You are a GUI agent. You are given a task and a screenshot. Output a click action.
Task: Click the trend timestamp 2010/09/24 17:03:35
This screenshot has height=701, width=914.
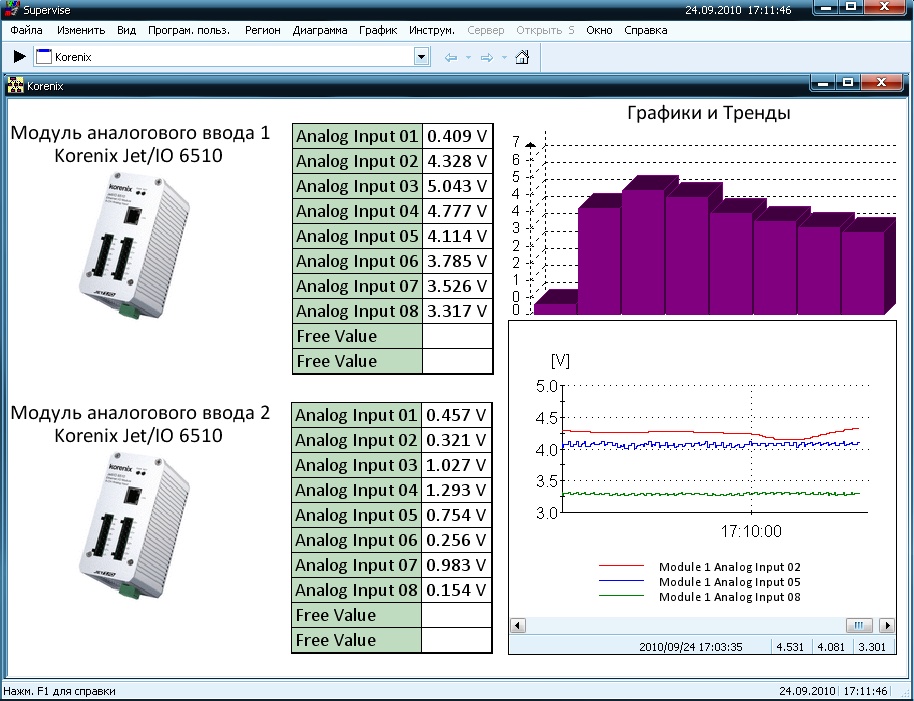691,647
